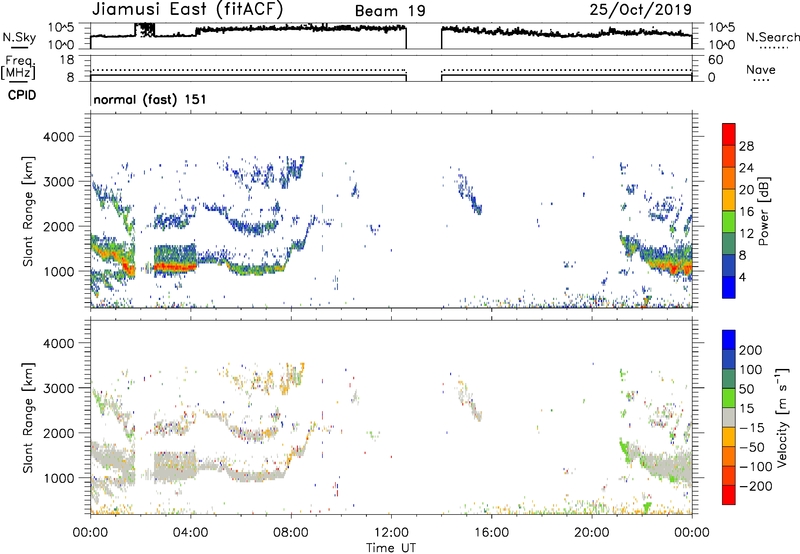This screenshot has height=554, width=800.
Task: Click power colorbar value 28
Action: 746,146
